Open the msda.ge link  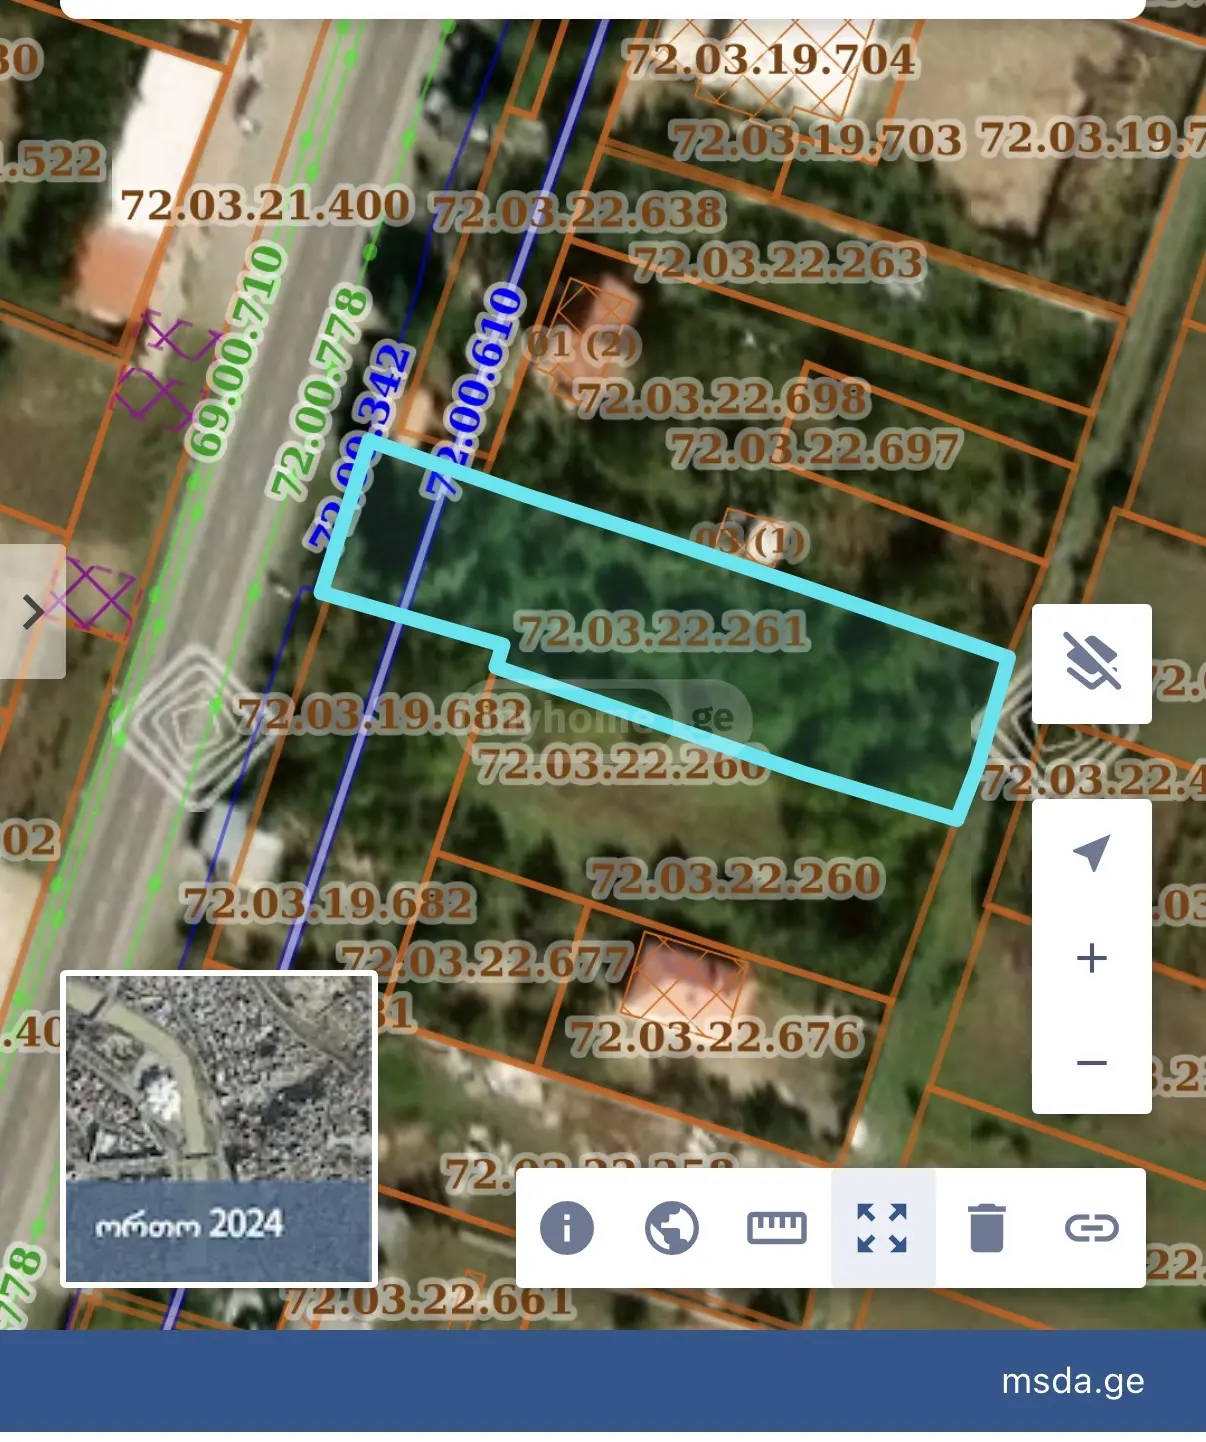1073,1381
